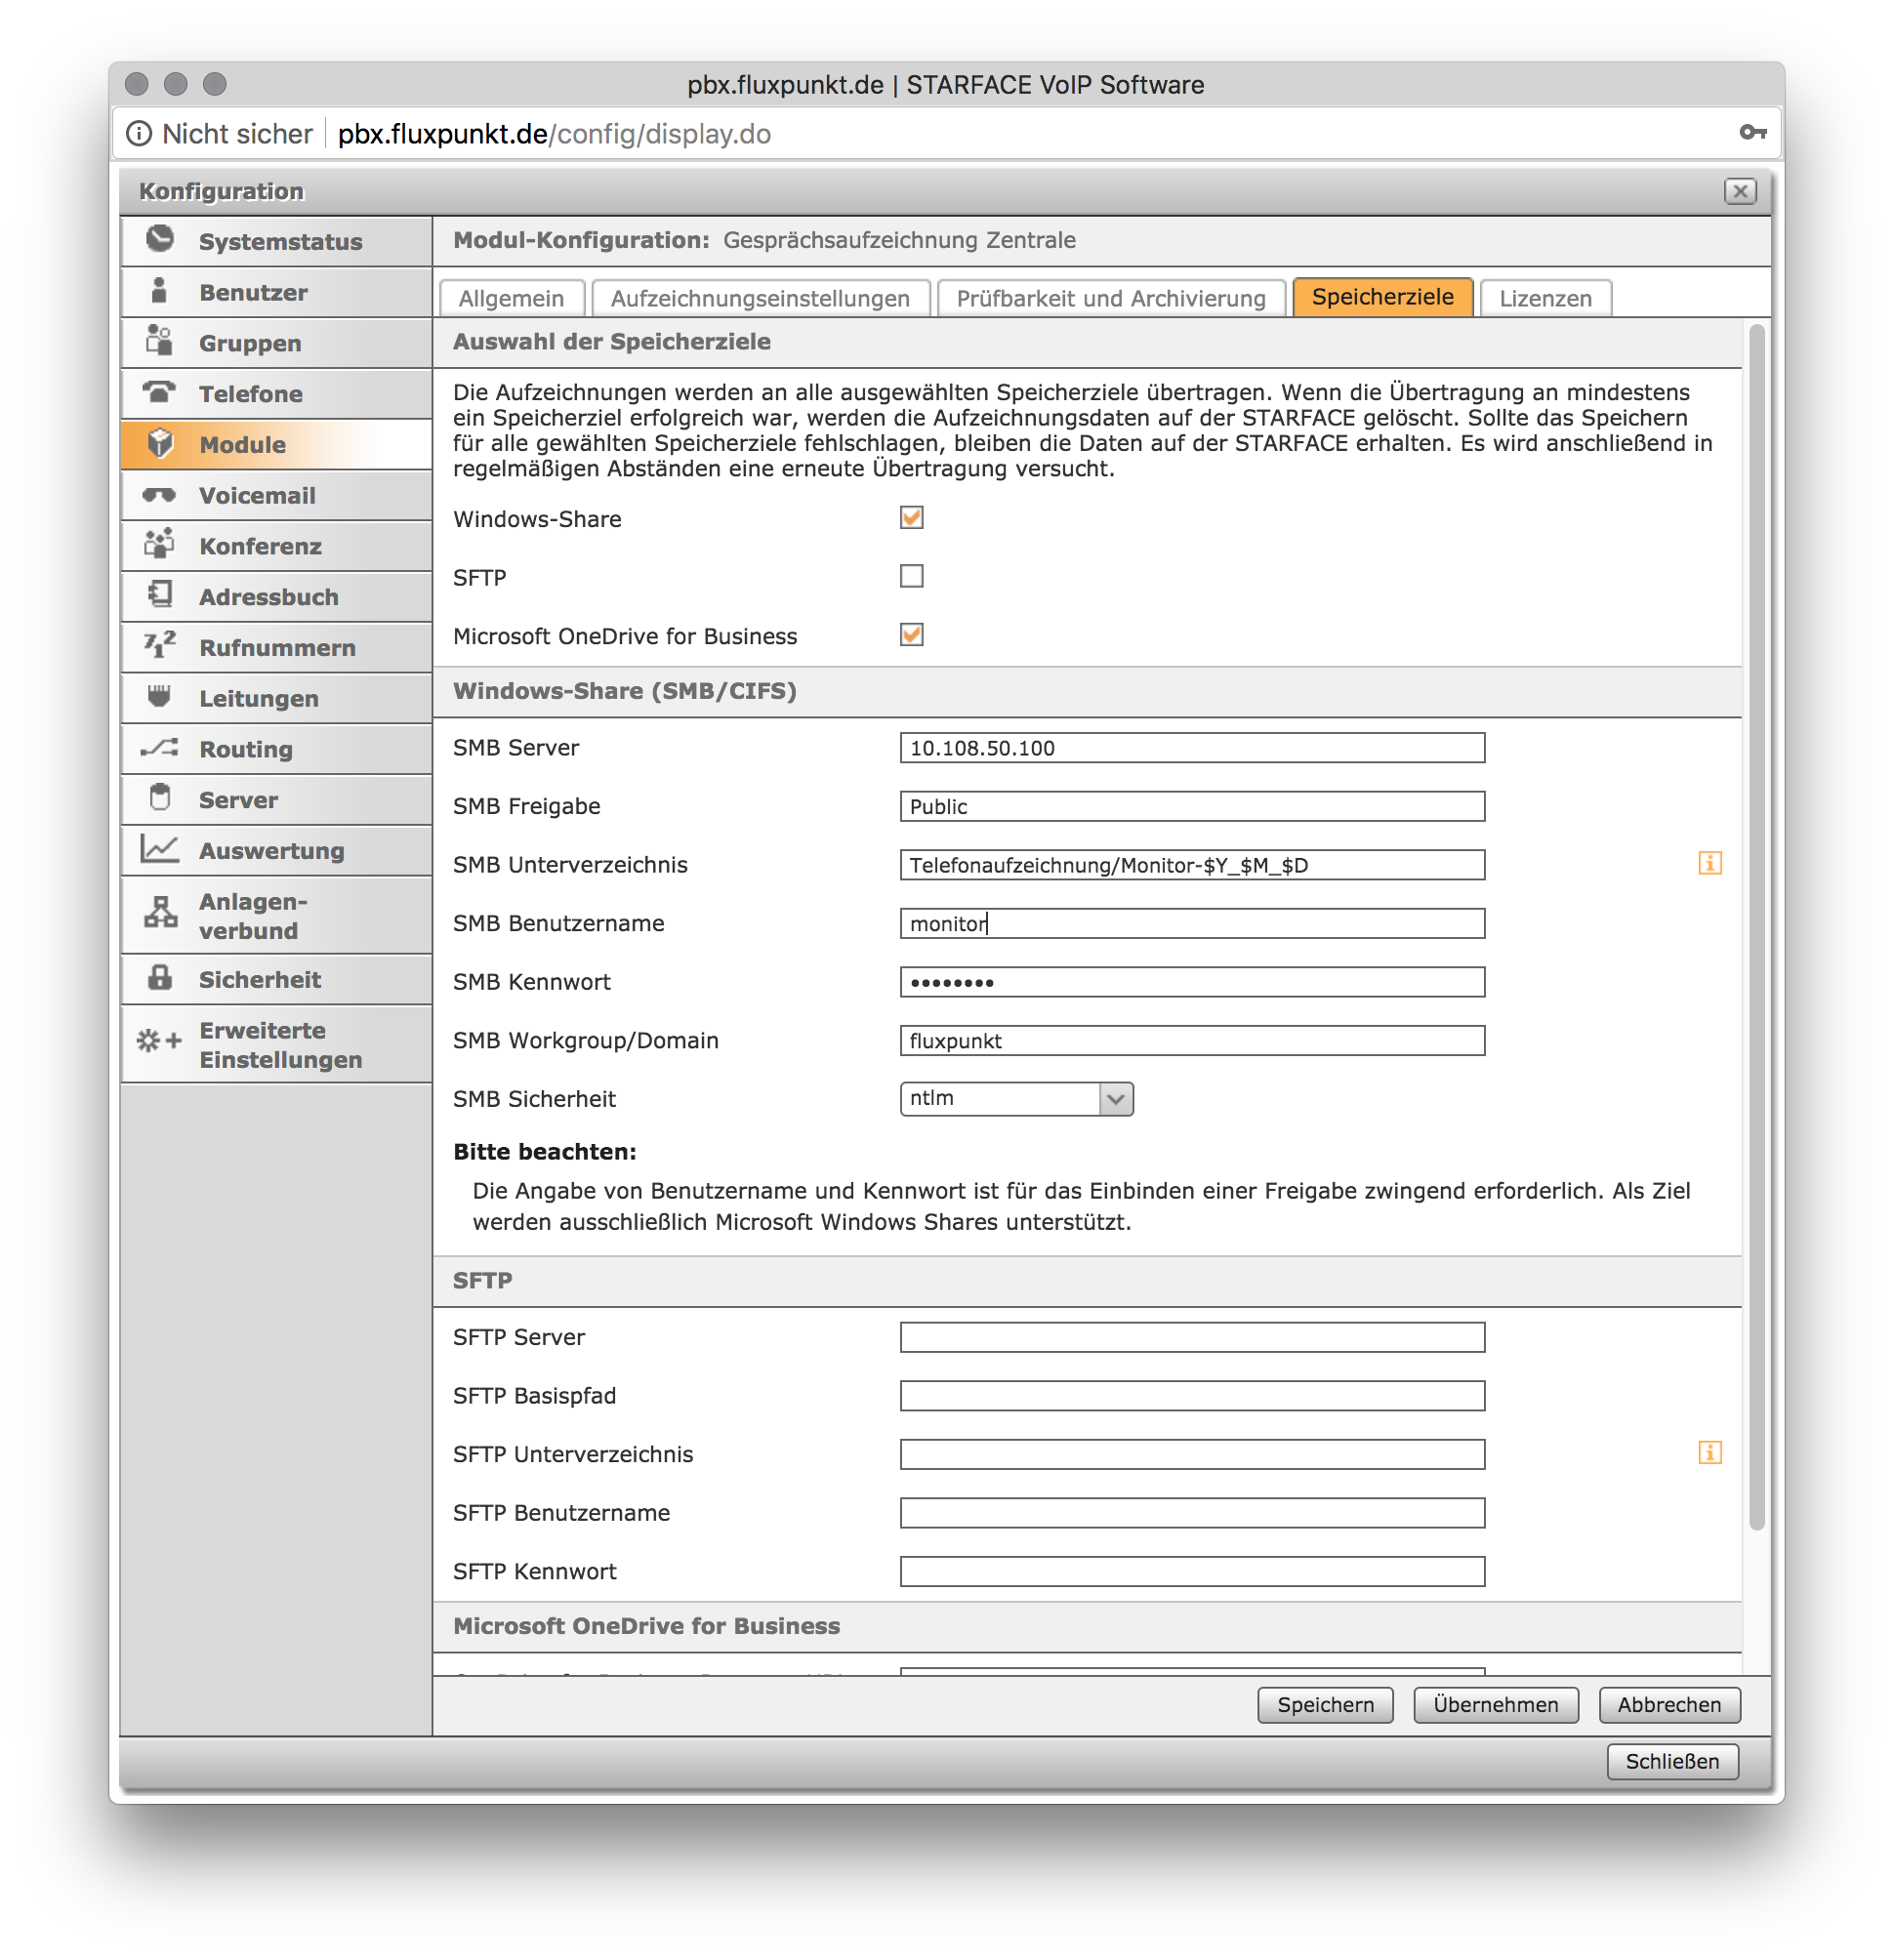Show info for SMB Unterverzeichnis
Screen dimensions: 1894x1960
pyautogui.click(x=1711, y=864)
